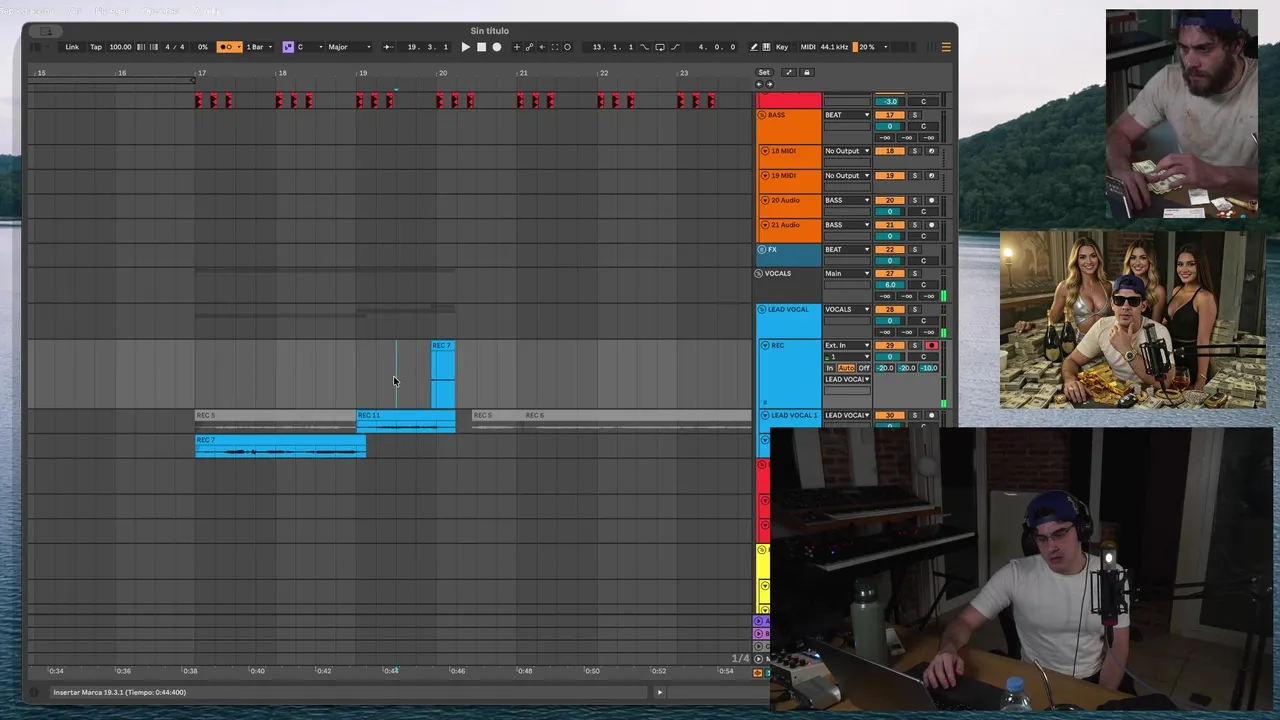Open the root note C dropdown

(310, 47)
